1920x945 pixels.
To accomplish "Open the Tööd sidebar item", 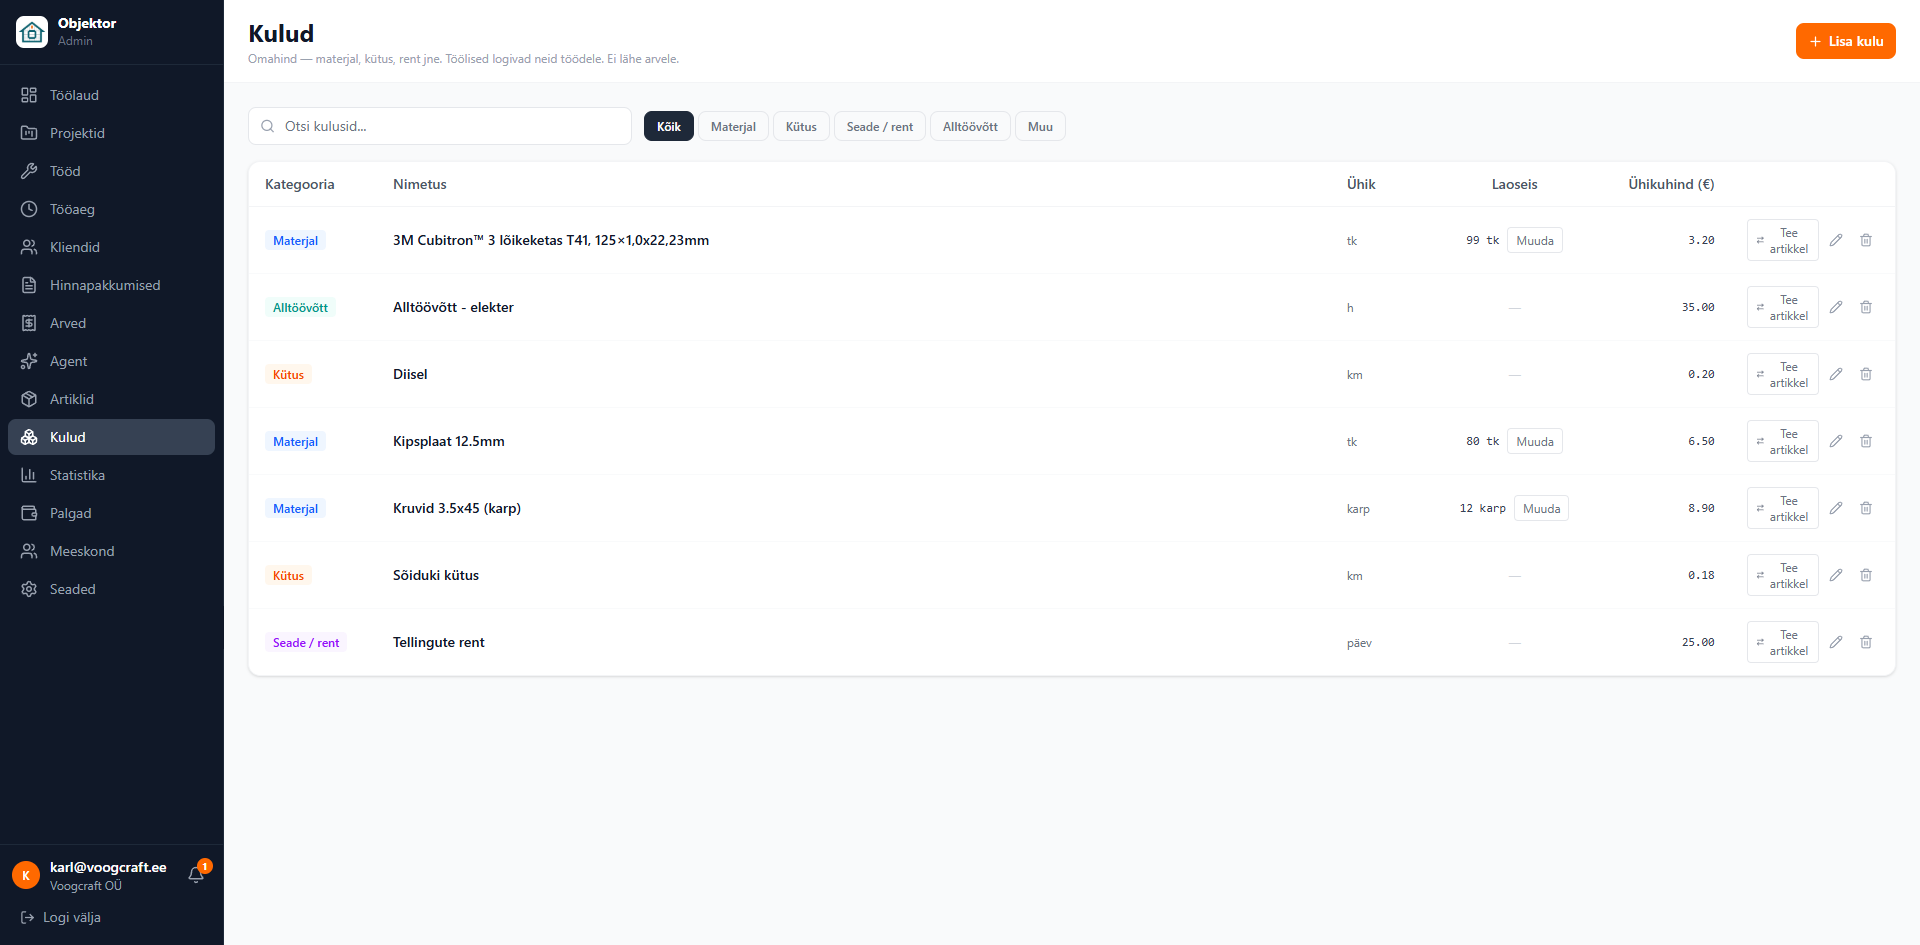I will 111,171.
